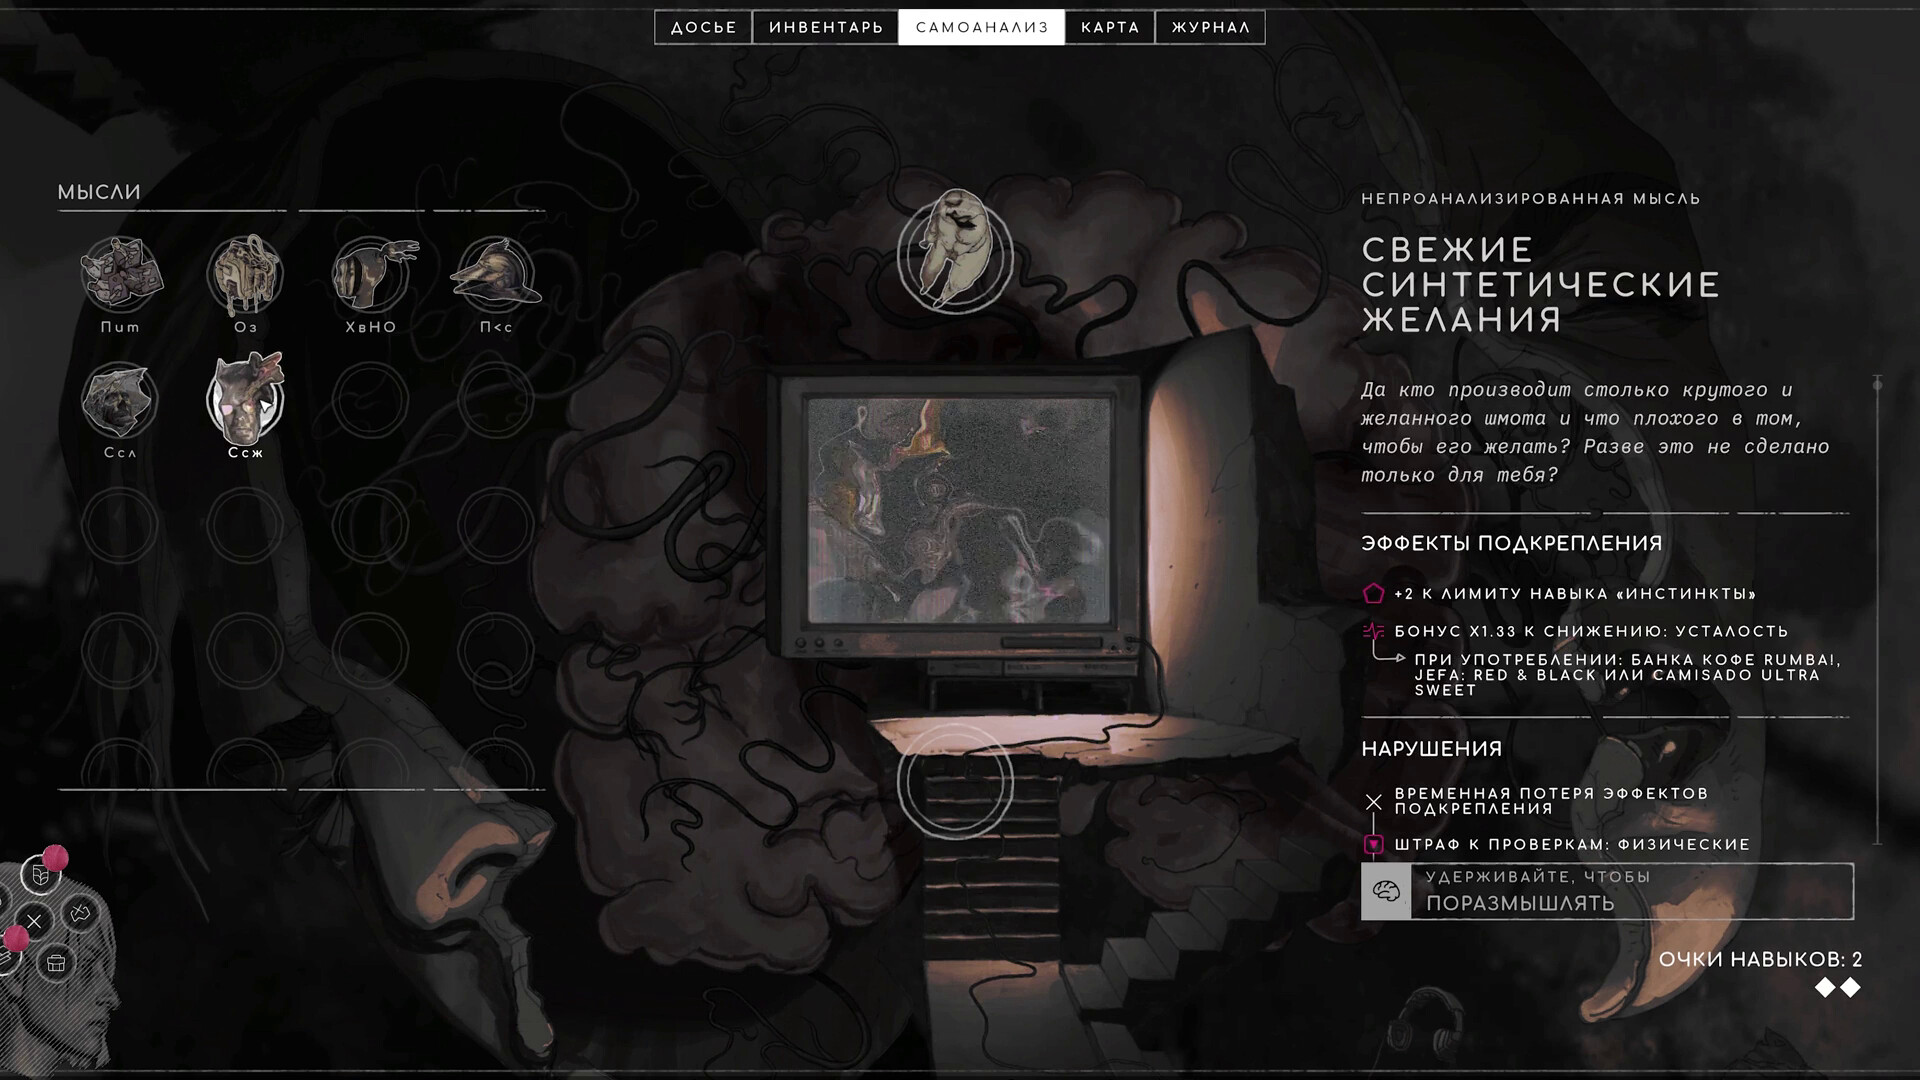Switch to the «Инвентарь» tab
The height and width of the screenshot is (1080, 1920).
point(826,28)
